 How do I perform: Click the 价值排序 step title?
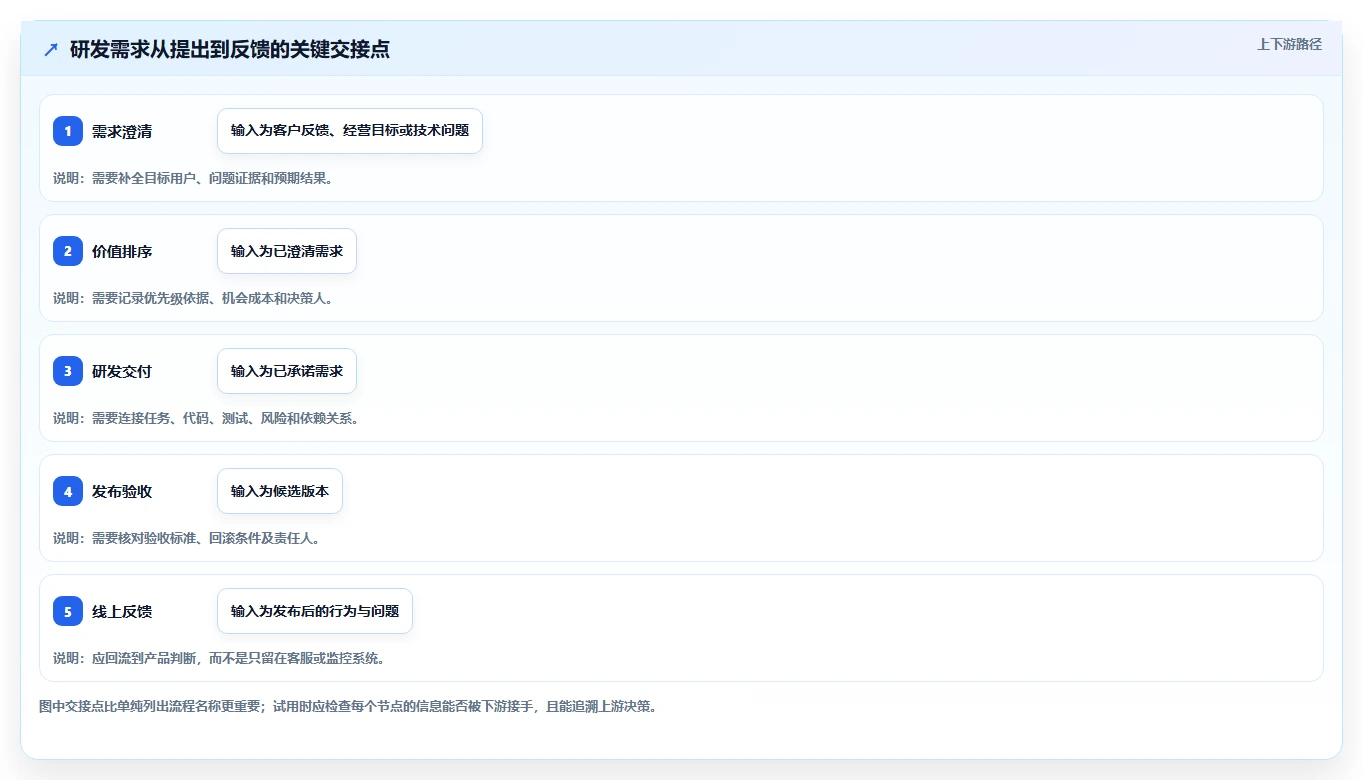click(x=122, y=251)
